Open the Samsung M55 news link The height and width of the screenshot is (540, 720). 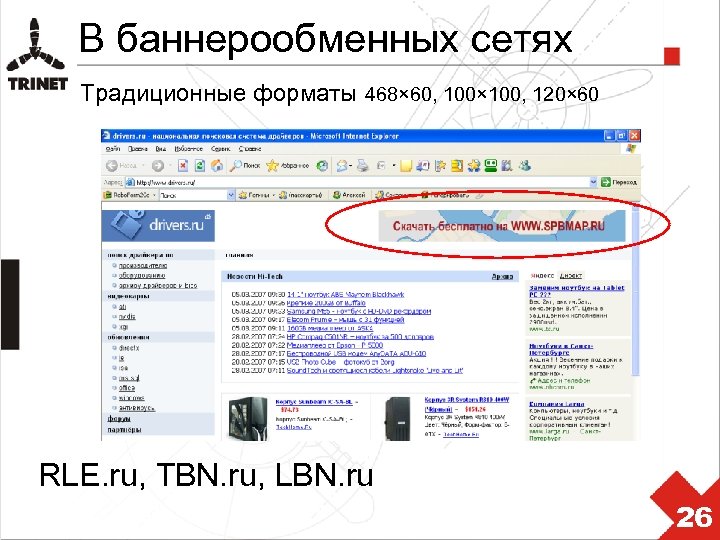coord(359,311)
